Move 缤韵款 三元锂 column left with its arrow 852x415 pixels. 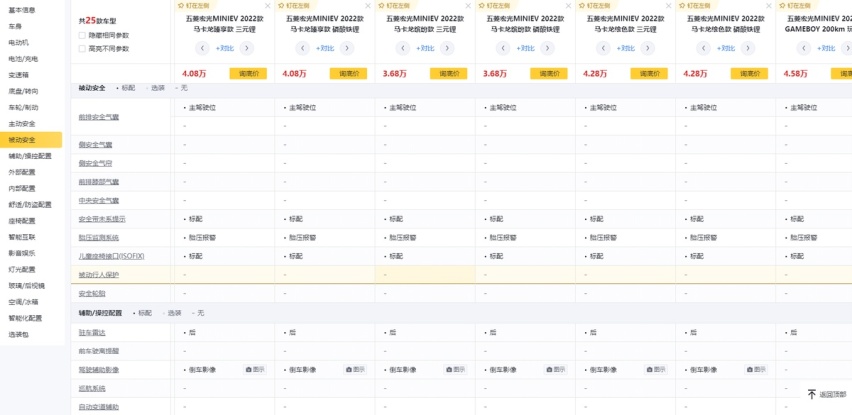pyautogui.click(x=403, y=48)
